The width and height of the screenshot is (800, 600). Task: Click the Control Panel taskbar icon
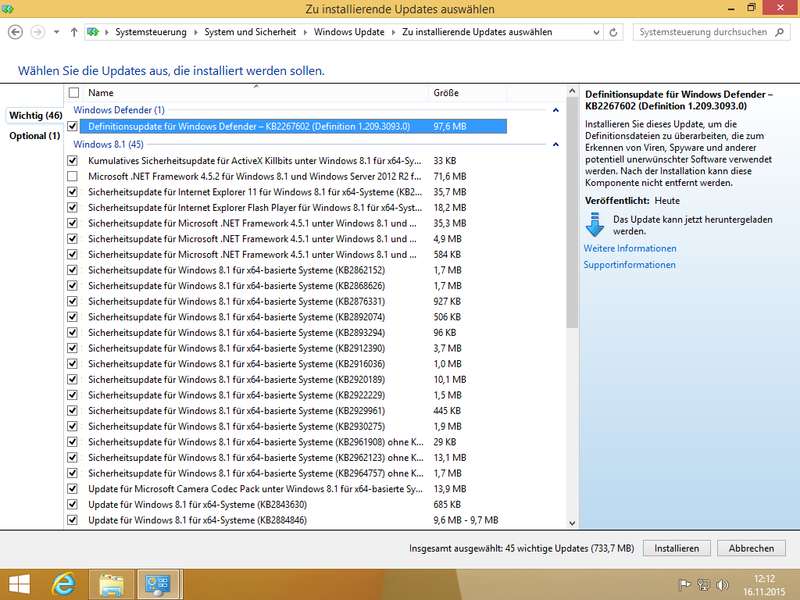158,585
